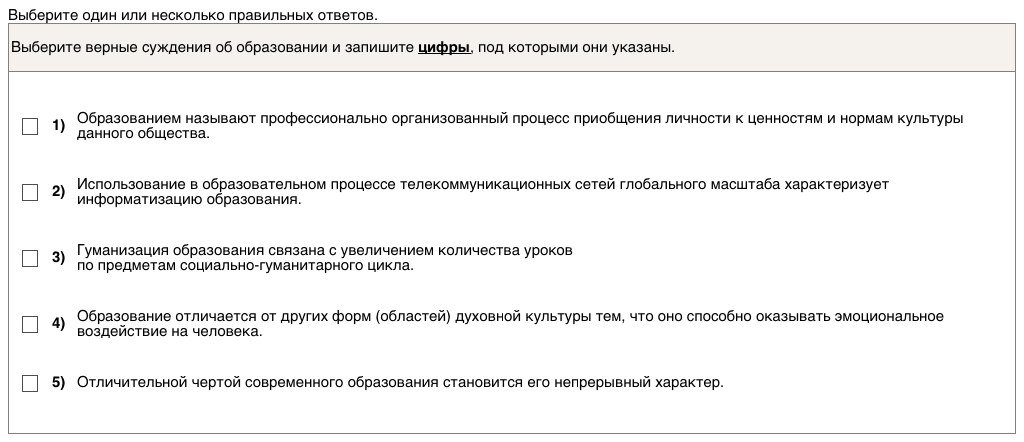The width and height of the screenshot is (1024, 442).
Task: Check the box for statement 1
Action: [30, 126]
